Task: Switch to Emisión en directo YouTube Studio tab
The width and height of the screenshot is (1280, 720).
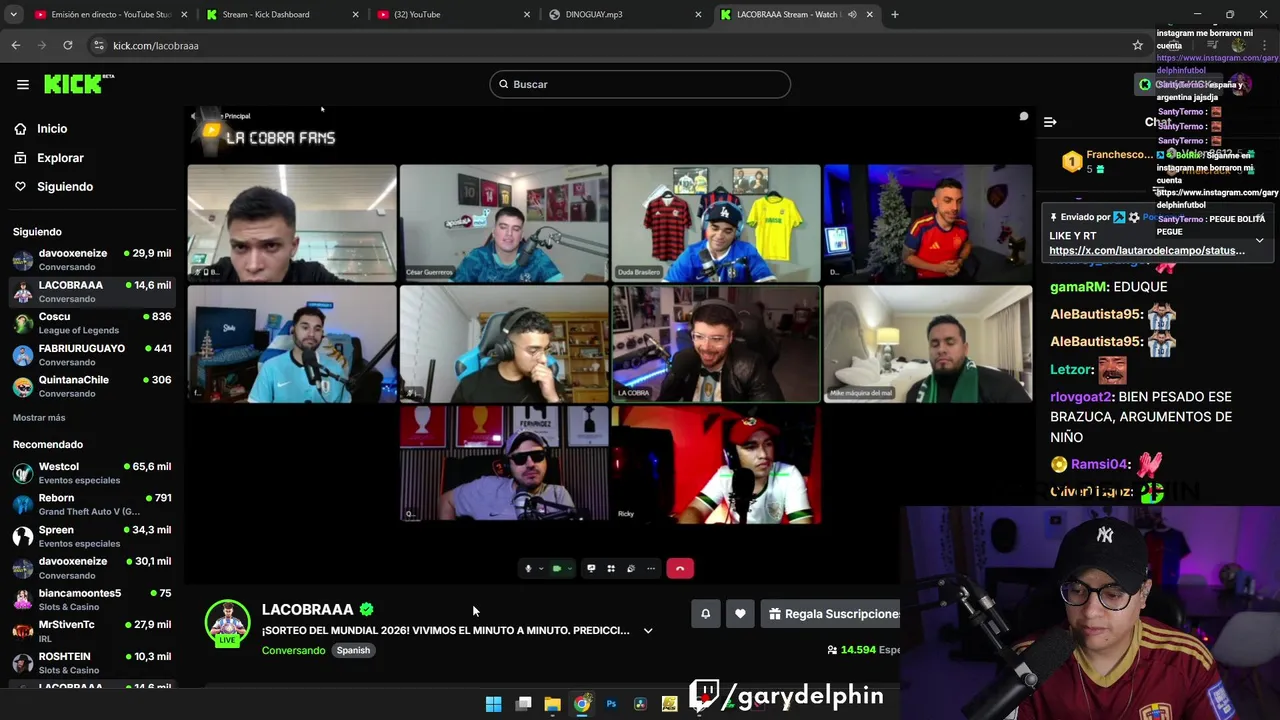Action: (110, 15)
